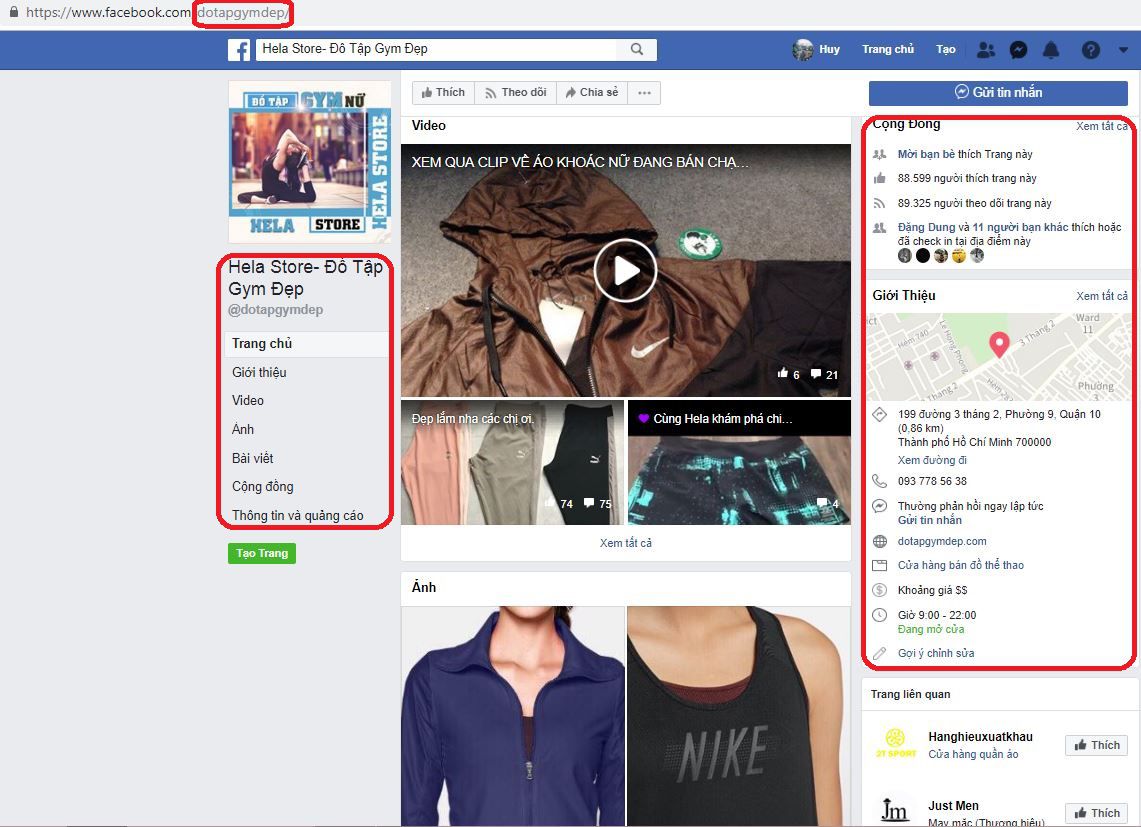Click the '88.599 người thích trang này' text
The image size is (1141, 827).
(967, 178)
